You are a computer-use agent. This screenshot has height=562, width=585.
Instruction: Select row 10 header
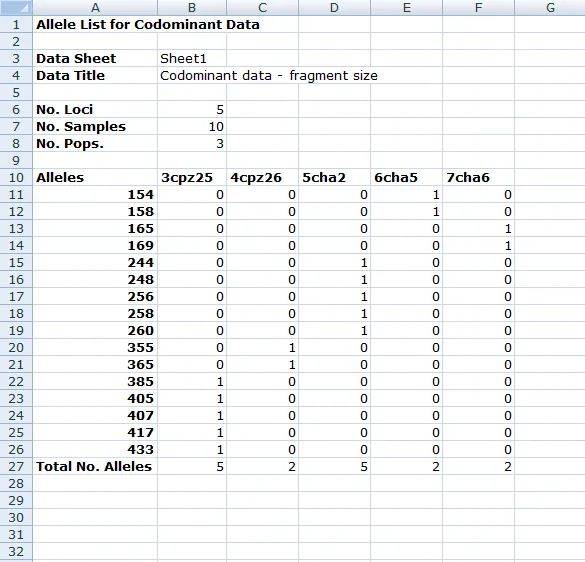(16, 178)
